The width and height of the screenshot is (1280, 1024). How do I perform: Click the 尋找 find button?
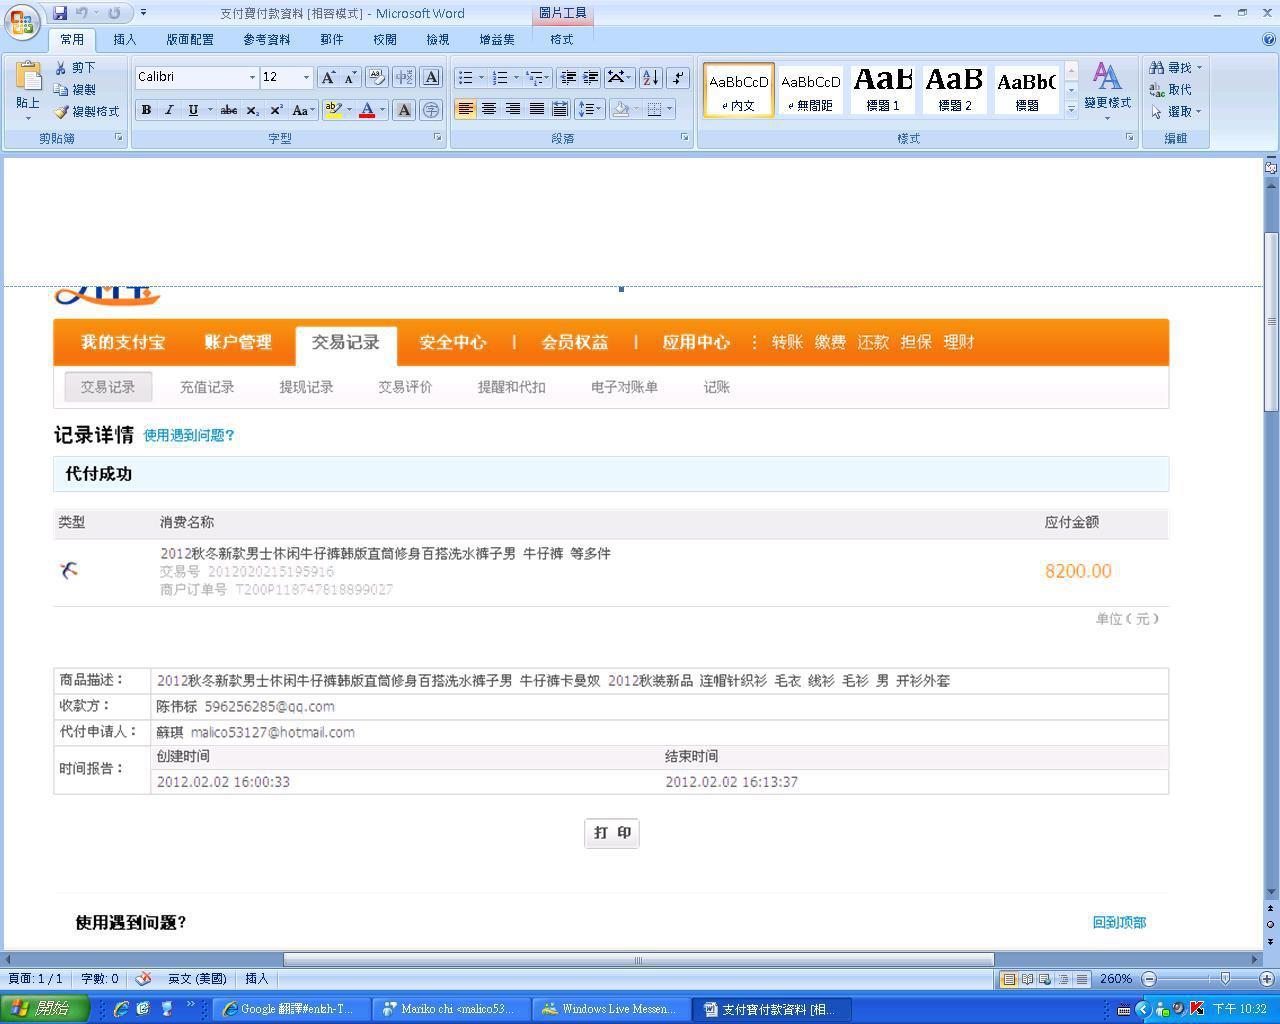(x=1173, y=67)
